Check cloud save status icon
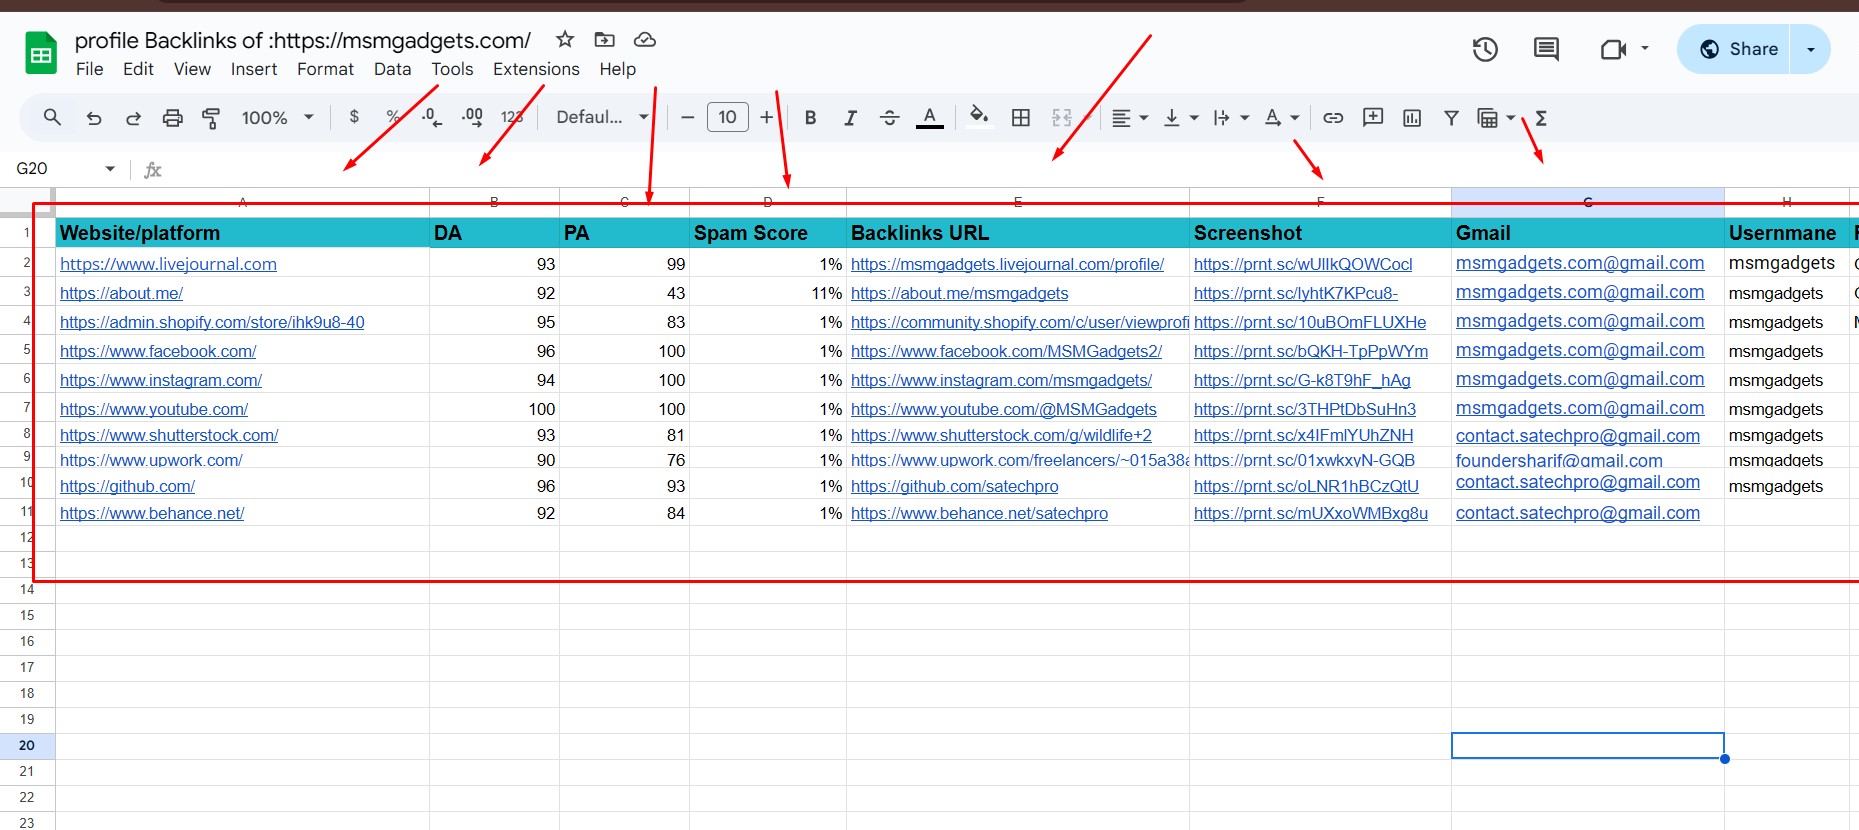Viewport: 1859px width, 830px height. tap(645, 39)
